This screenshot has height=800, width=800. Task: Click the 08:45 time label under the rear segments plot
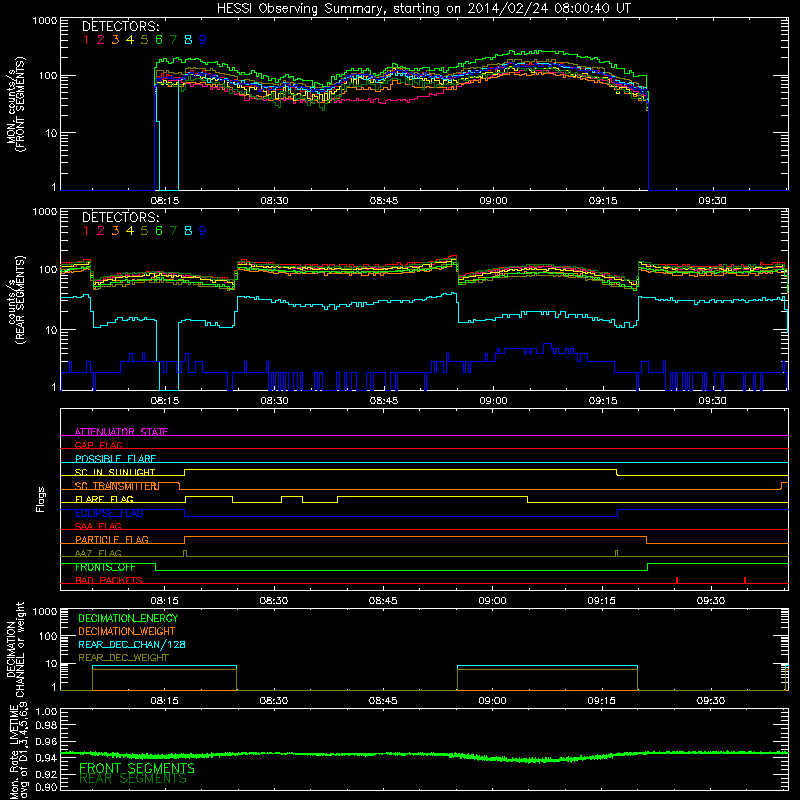(x=384, y=401)
